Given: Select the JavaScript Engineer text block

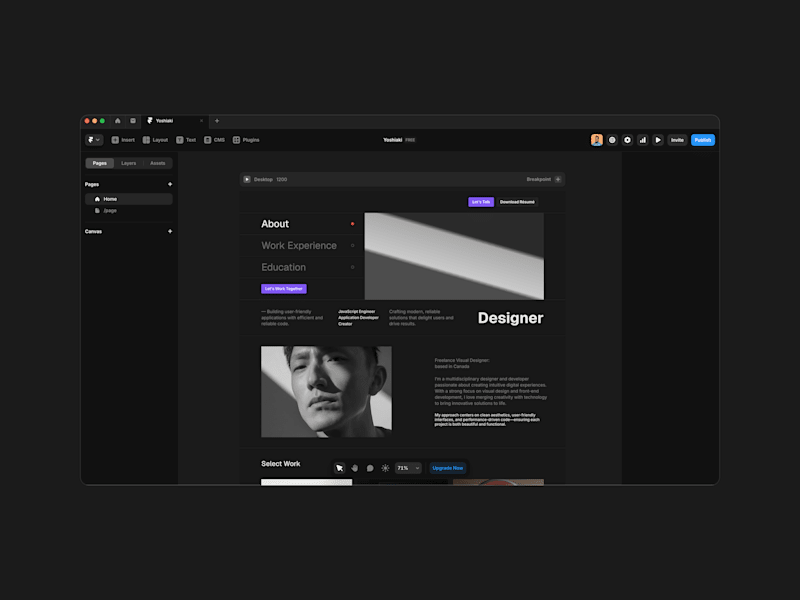Looking at the screenshot, I should (x=358, y=318).
